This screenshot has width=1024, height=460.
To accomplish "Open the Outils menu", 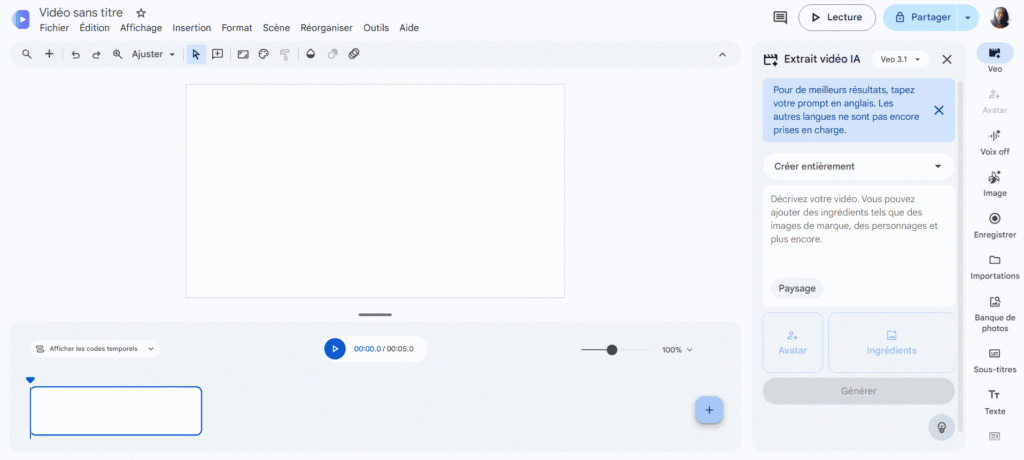I will click(x=376, y=28).
